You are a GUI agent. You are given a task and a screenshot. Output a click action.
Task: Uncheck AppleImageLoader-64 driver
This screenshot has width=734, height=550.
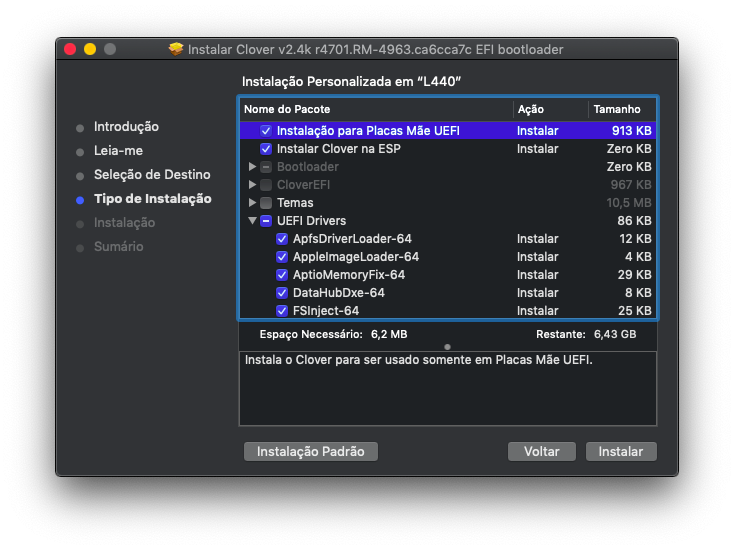pos(282,257)
